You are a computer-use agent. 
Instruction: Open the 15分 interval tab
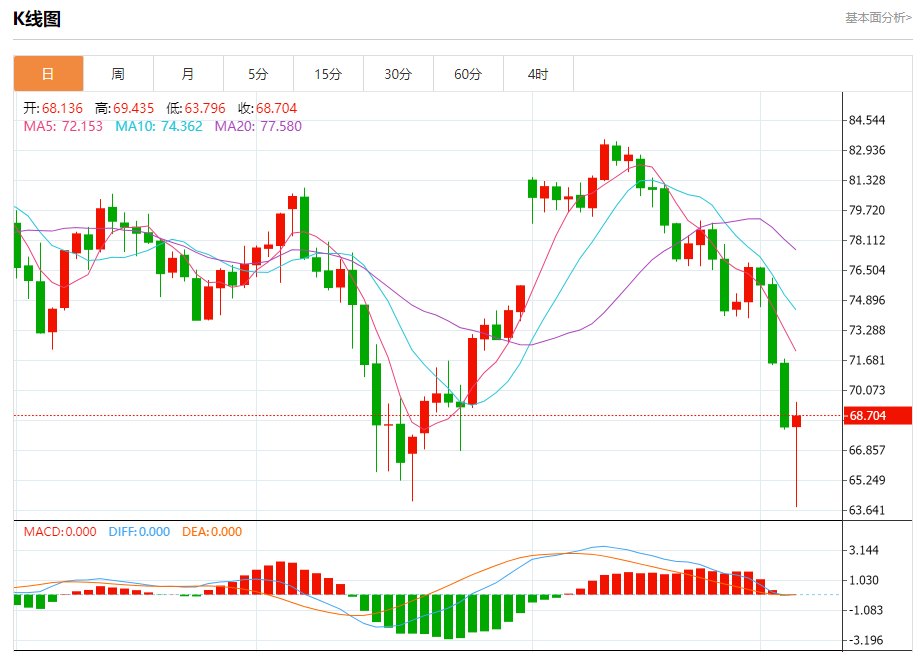point(328,74)
